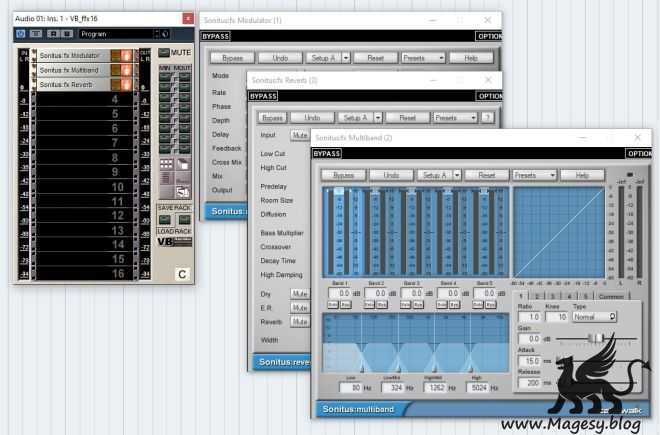660x435 pixels.
Task: Open Presets dropdown in the Modulator window
Action: pyautogui.click(x=423, y=58)
